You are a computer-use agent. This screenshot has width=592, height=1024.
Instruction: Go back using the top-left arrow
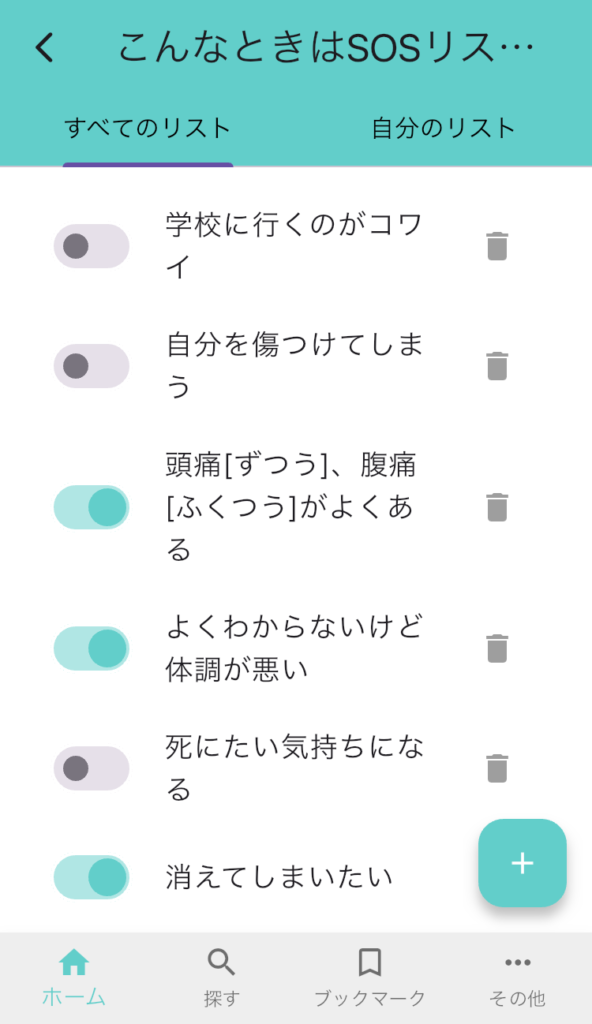coord(44,48)
